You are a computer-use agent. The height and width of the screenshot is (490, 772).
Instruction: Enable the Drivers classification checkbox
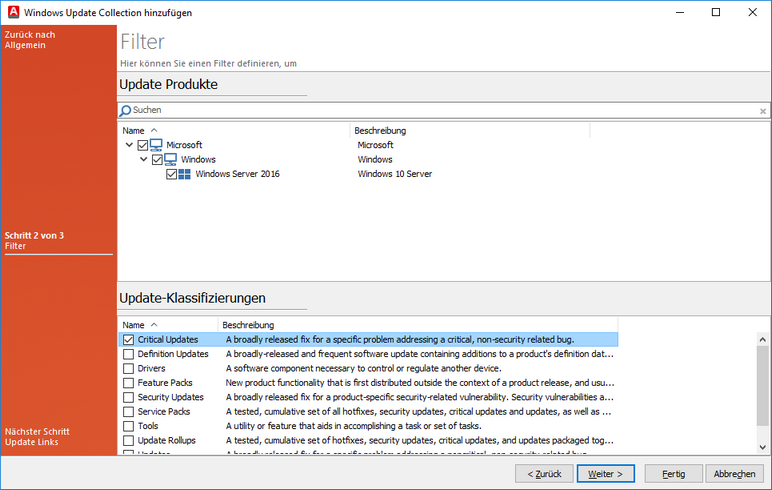coord(129,368)
